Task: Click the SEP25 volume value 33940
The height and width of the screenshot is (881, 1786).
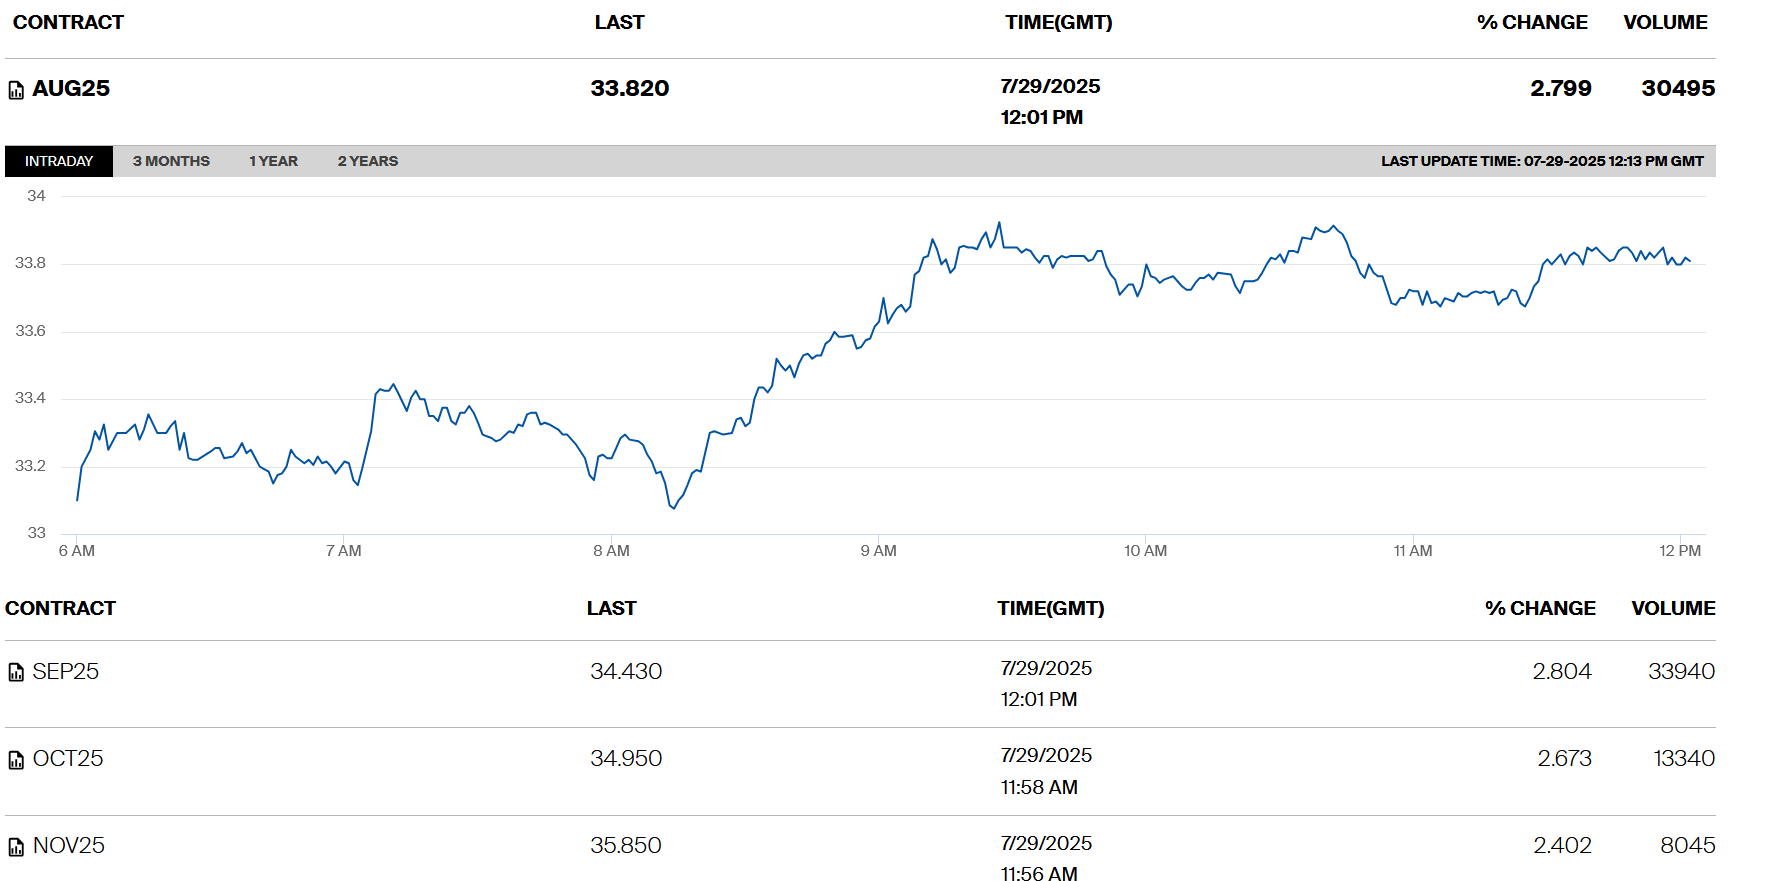Action: [1681, 671]
